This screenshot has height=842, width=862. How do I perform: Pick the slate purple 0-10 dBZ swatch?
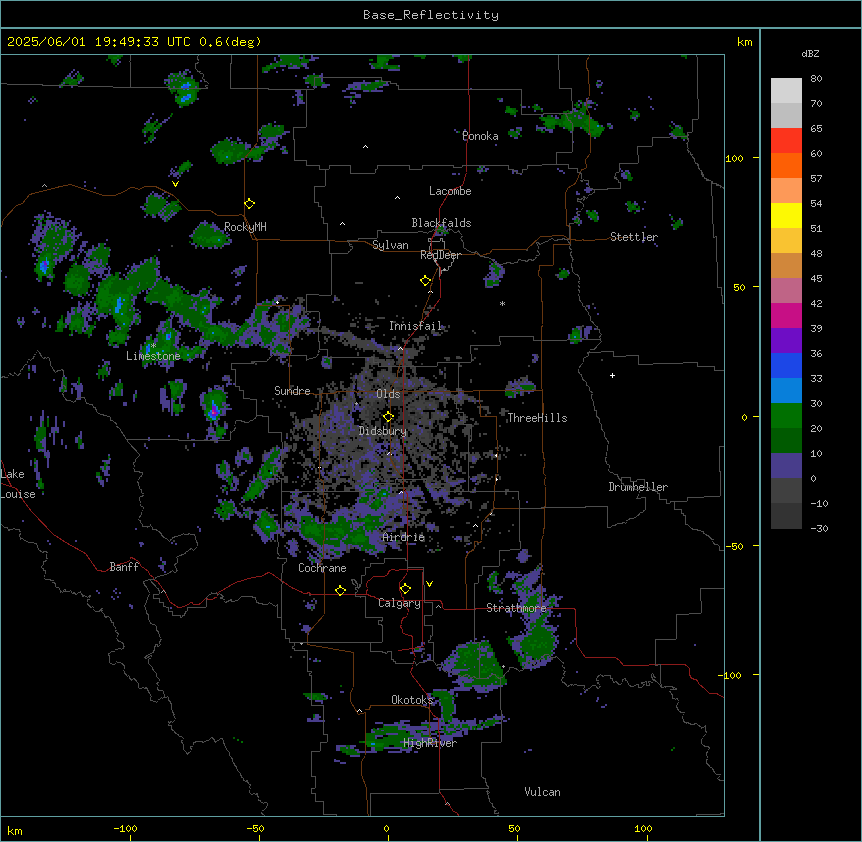pos(786,466)
